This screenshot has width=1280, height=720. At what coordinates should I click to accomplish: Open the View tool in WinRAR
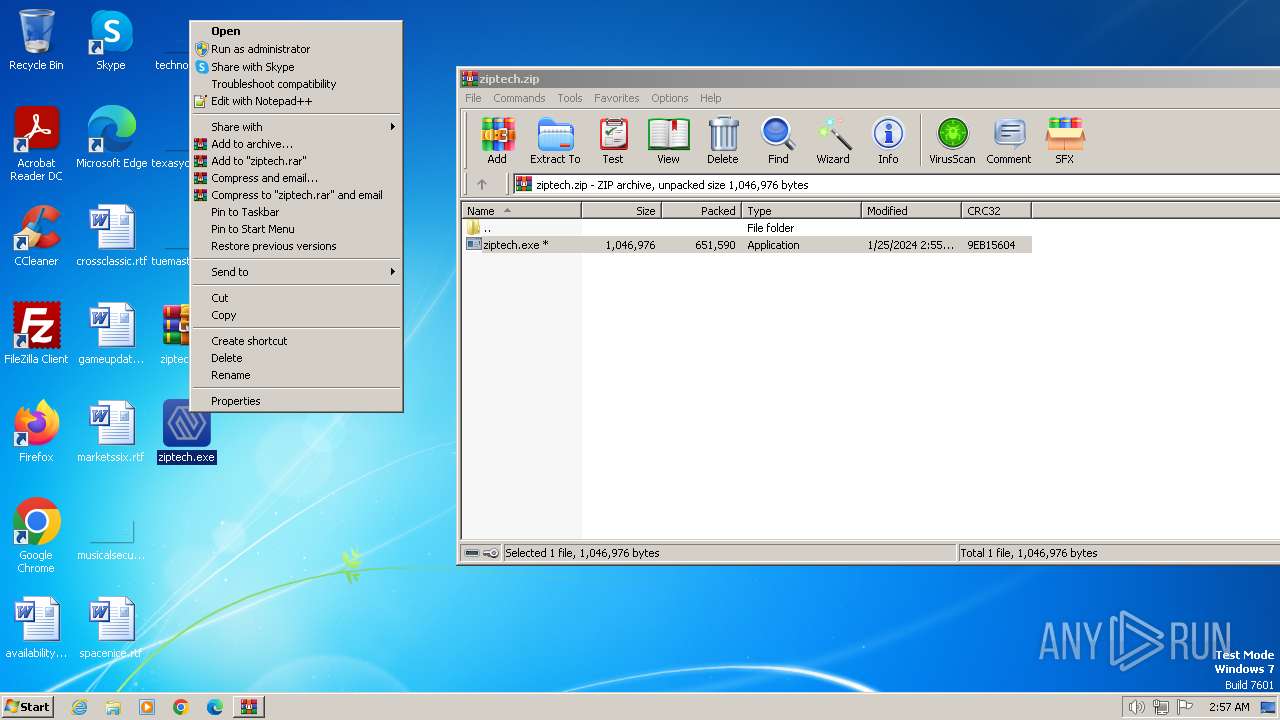pos(668,141)
